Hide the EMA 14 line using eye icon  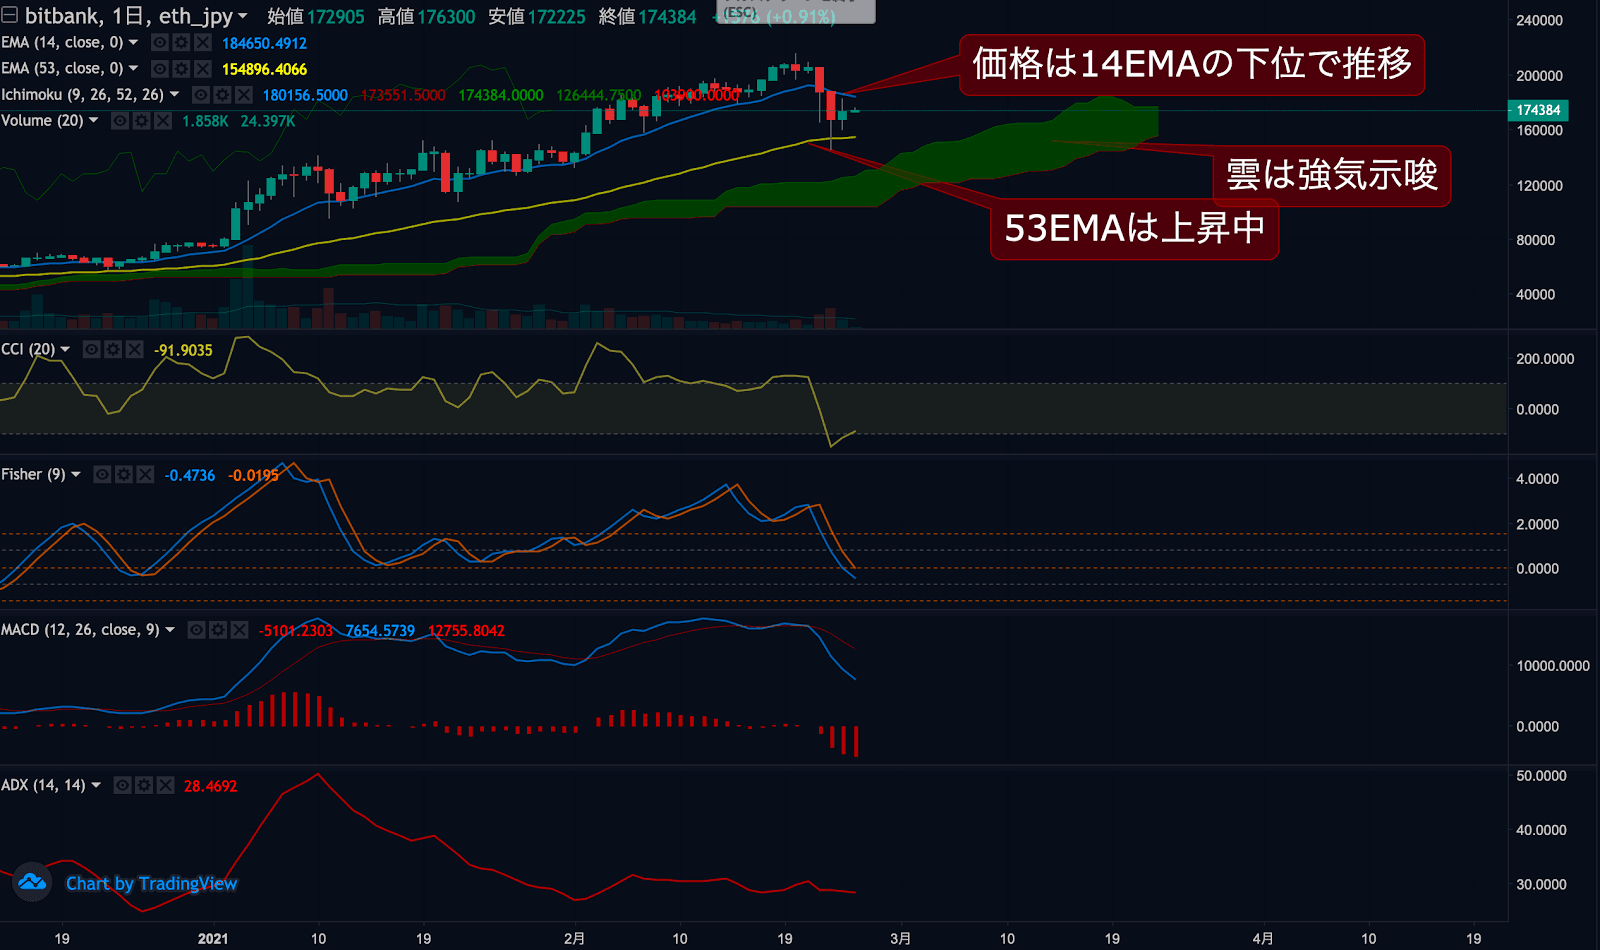(x=159, y=43)
